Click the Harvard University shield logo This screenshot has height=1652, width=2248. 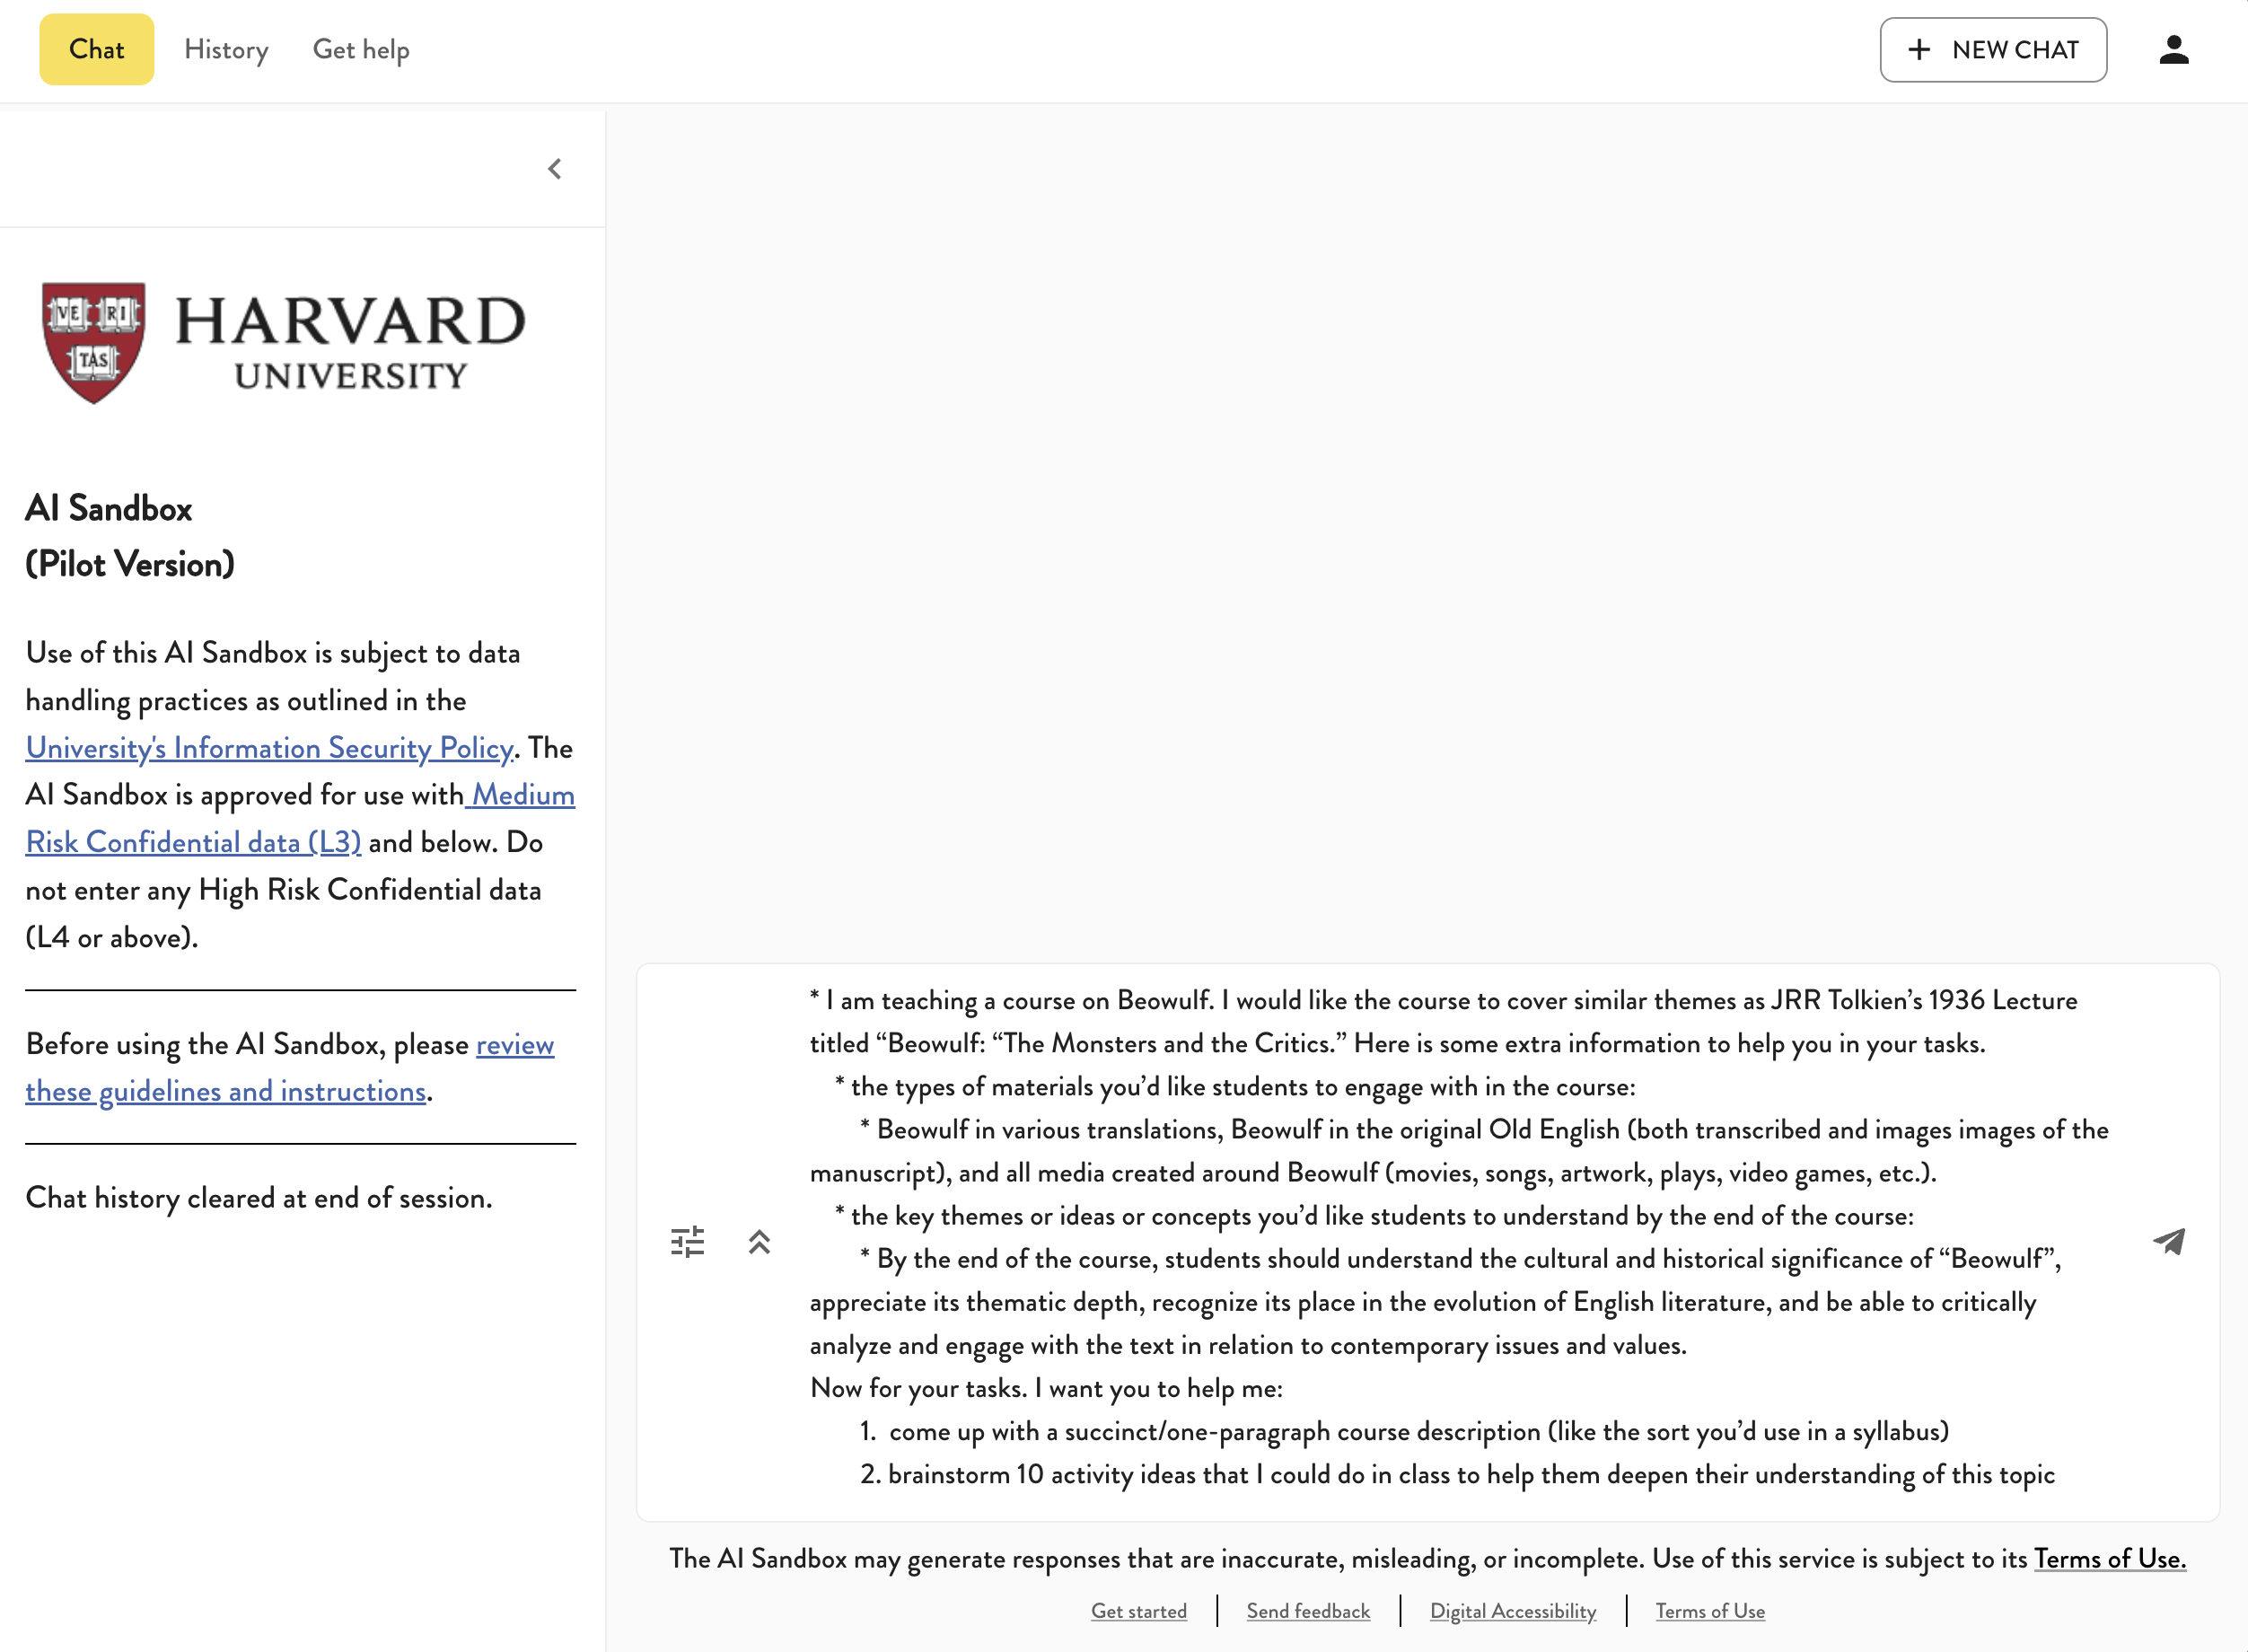(92, 341)
